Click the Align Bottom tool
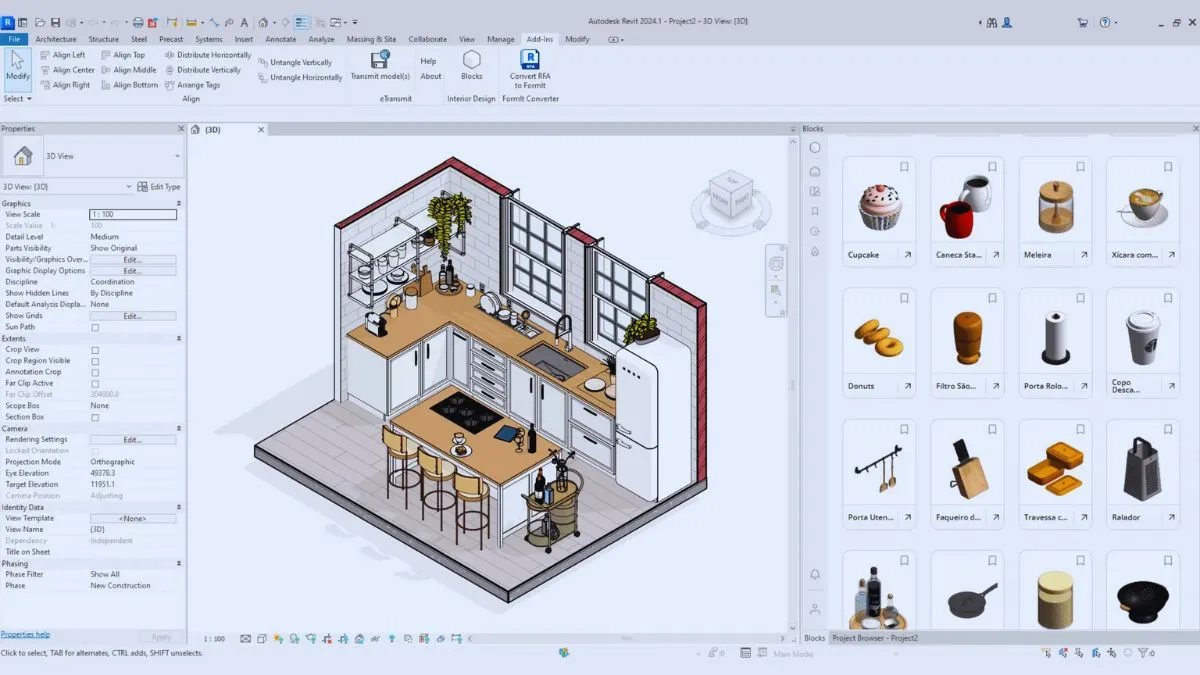The height and width of the screenshot is (675, 1200). (x=128, y=85)
